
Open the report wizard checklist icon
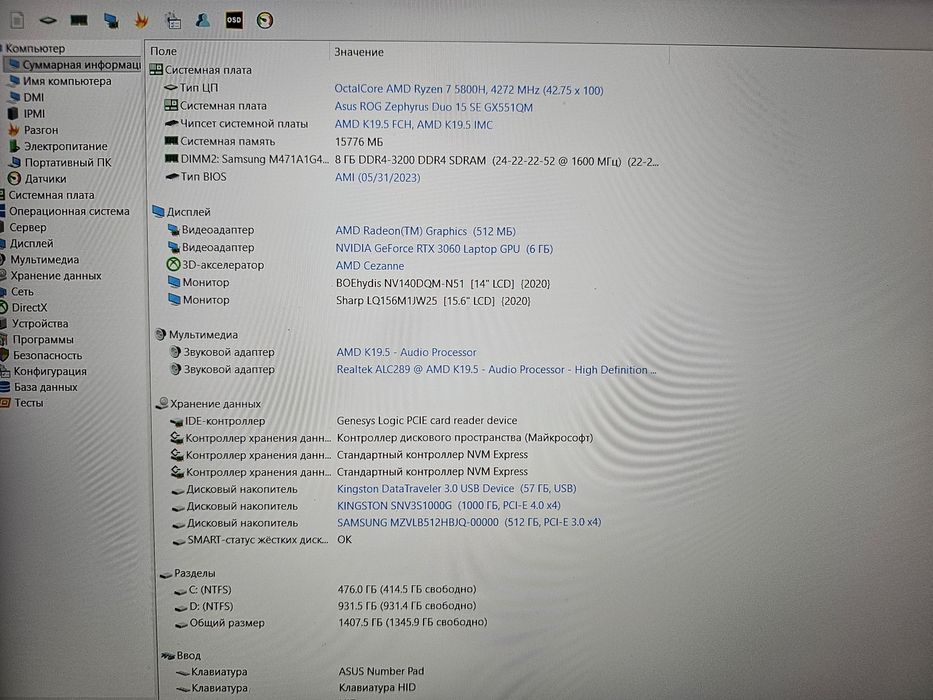tap(173, 21)
